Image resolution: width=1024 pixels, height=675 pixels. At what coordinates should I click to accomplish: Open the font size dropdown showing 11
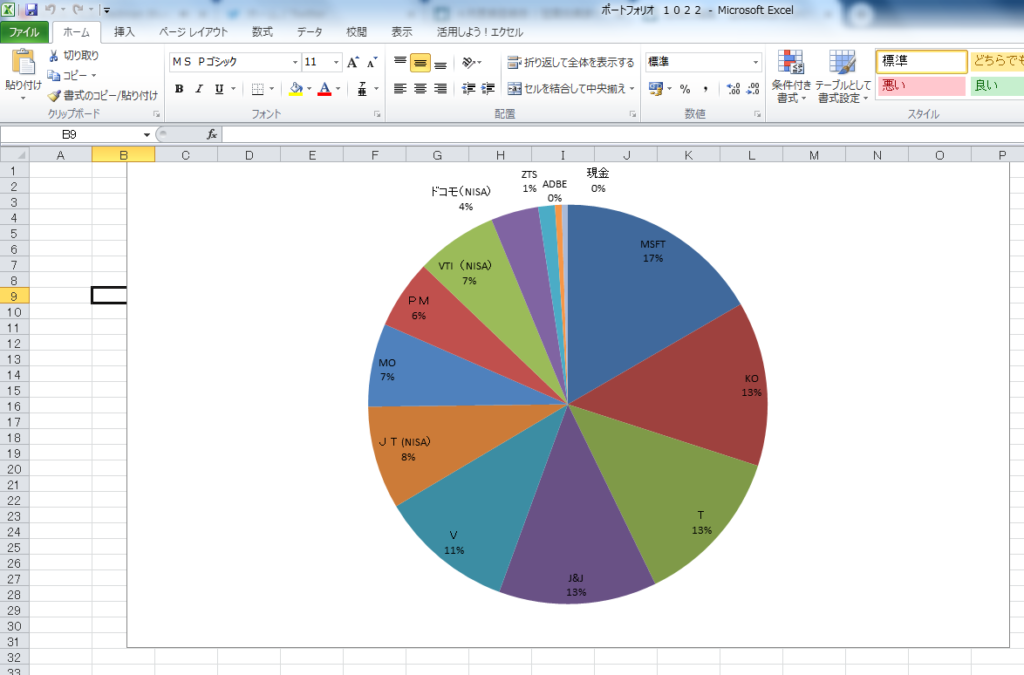(x=336, y=62)
